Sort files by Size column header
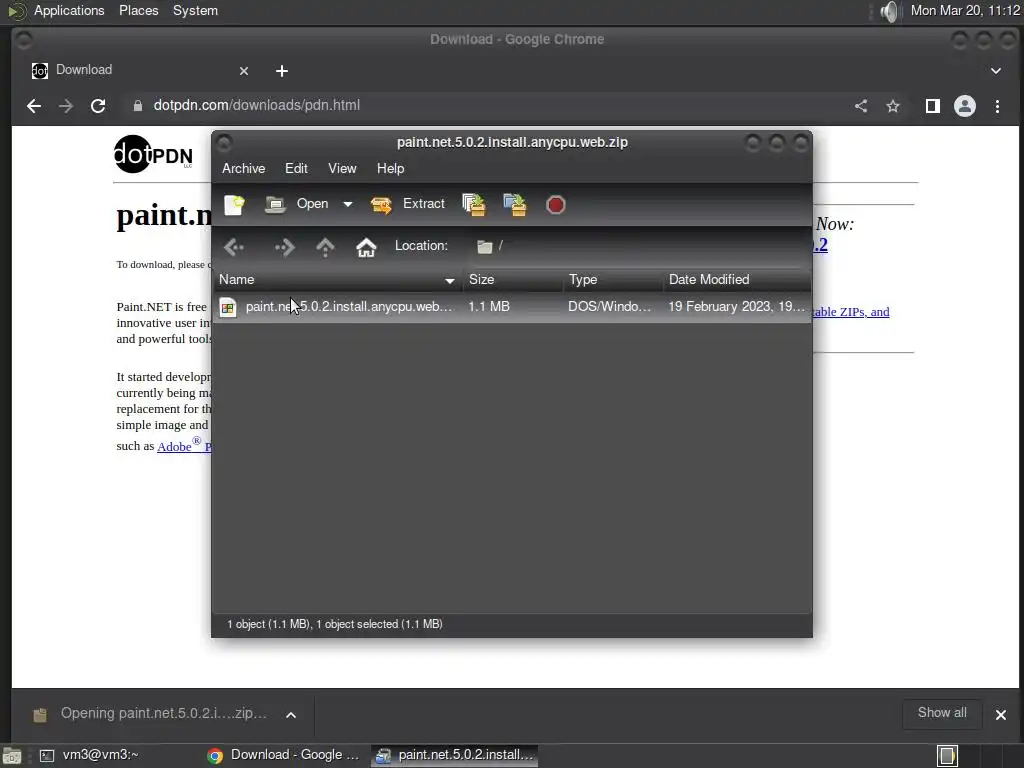 513,280
